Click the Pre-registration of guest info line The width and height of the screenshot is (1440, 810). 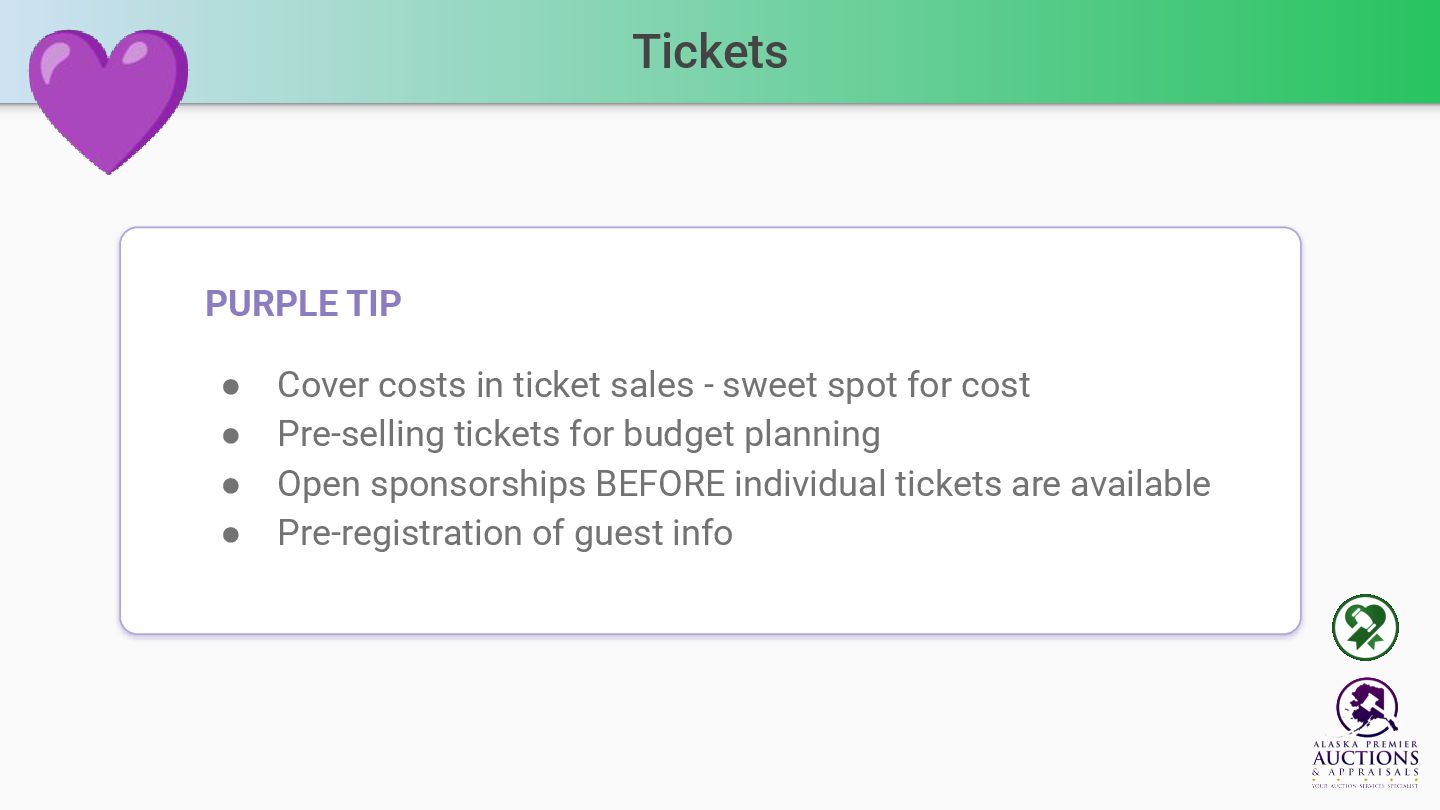505,533
